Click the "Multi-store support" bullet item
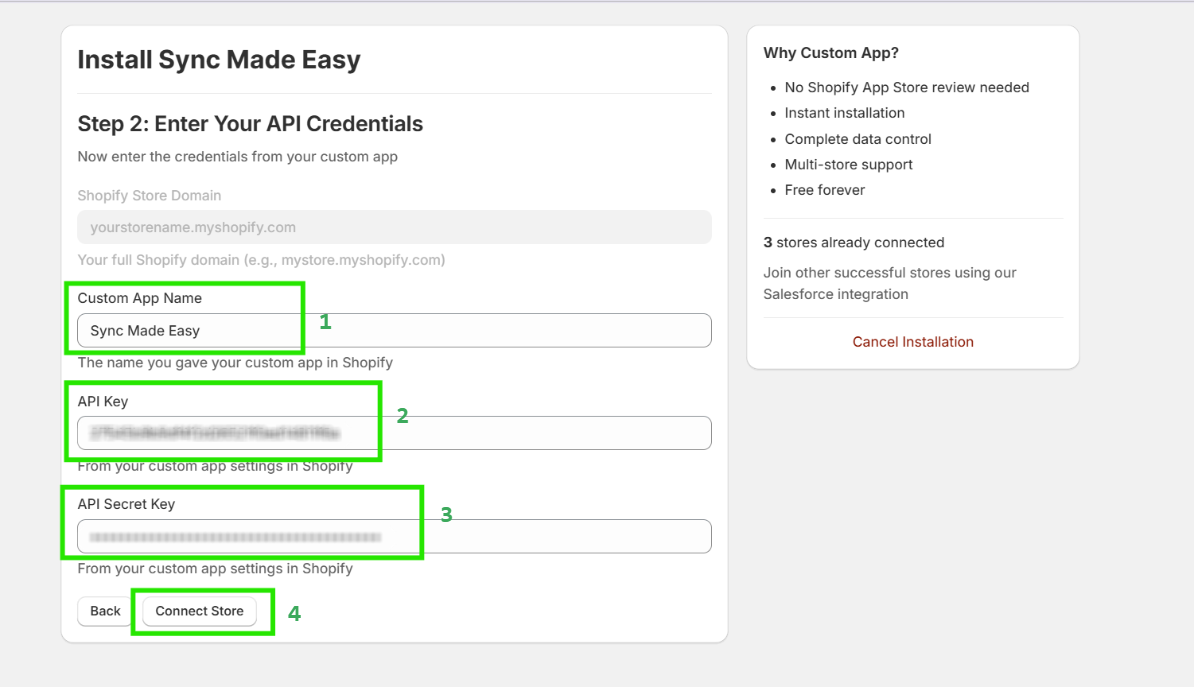 848,164
